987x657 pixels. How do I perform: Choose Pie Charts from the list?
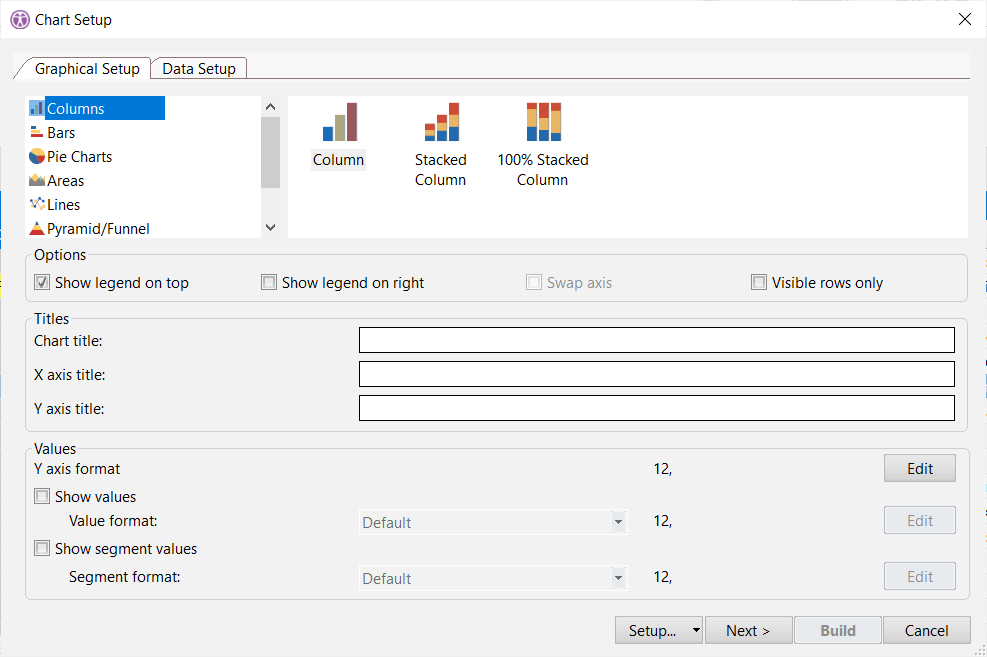[x=79, y=157]
